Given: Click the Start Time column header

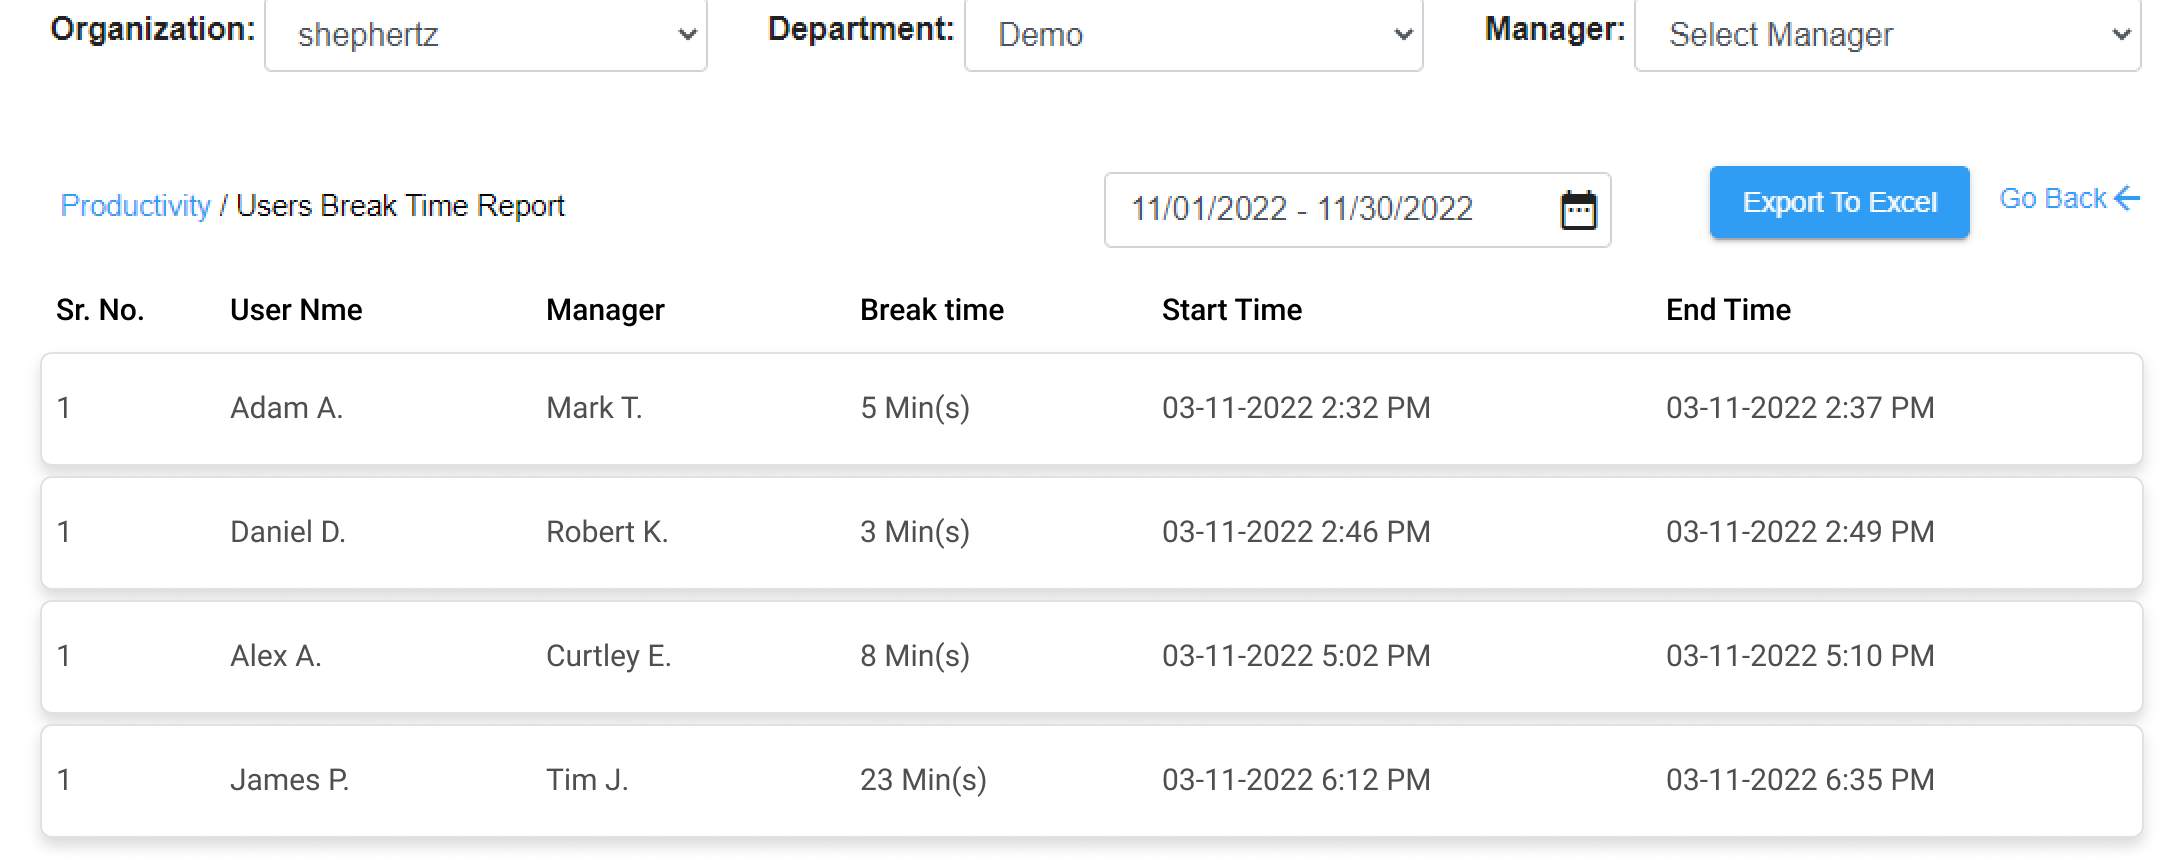Looking at the screenshot, I should click(x=1232, y=310).
